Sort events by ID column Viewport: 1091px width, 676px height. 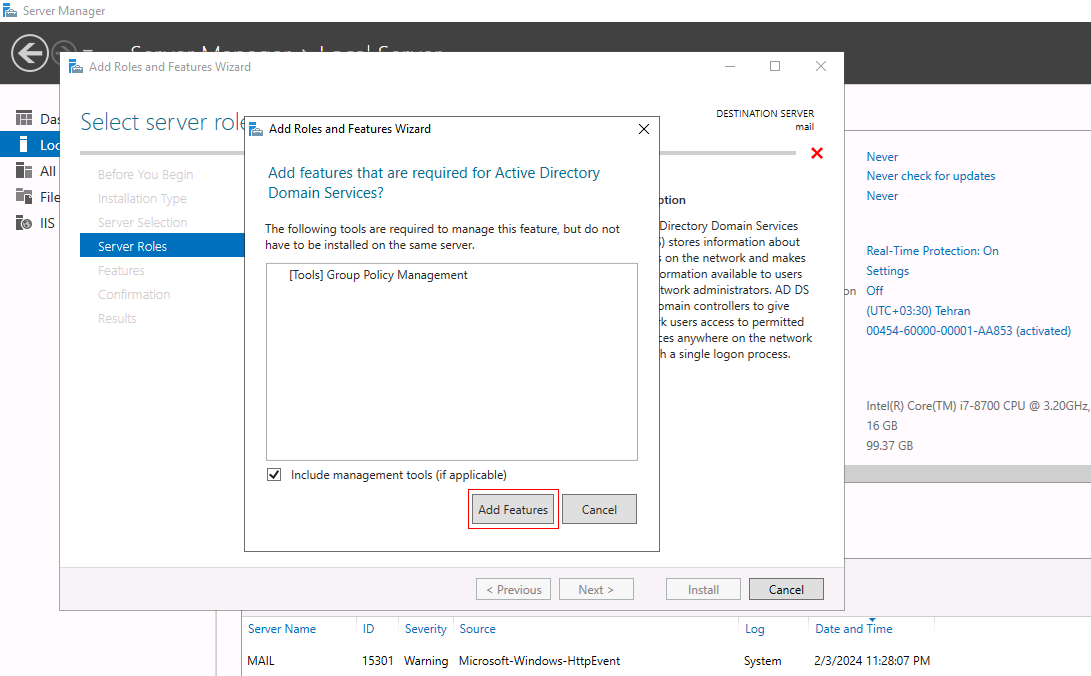point(368,629)
